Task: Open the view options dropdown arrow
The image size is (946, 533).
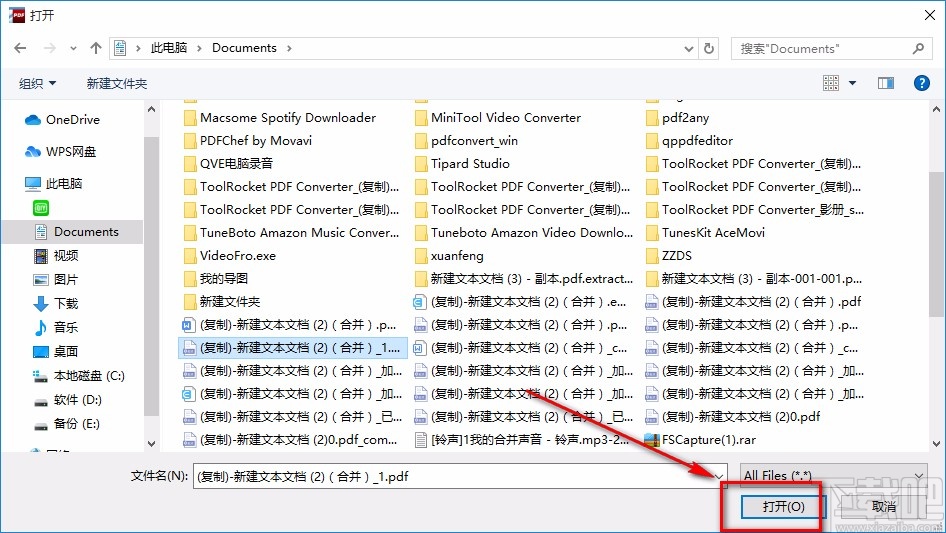Action: 852,83
